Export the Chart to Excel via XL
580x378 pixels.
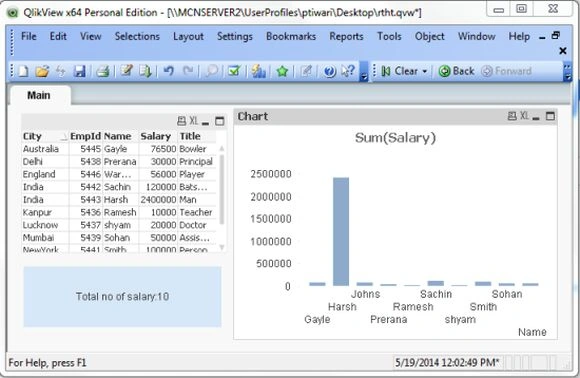point(525,116)
